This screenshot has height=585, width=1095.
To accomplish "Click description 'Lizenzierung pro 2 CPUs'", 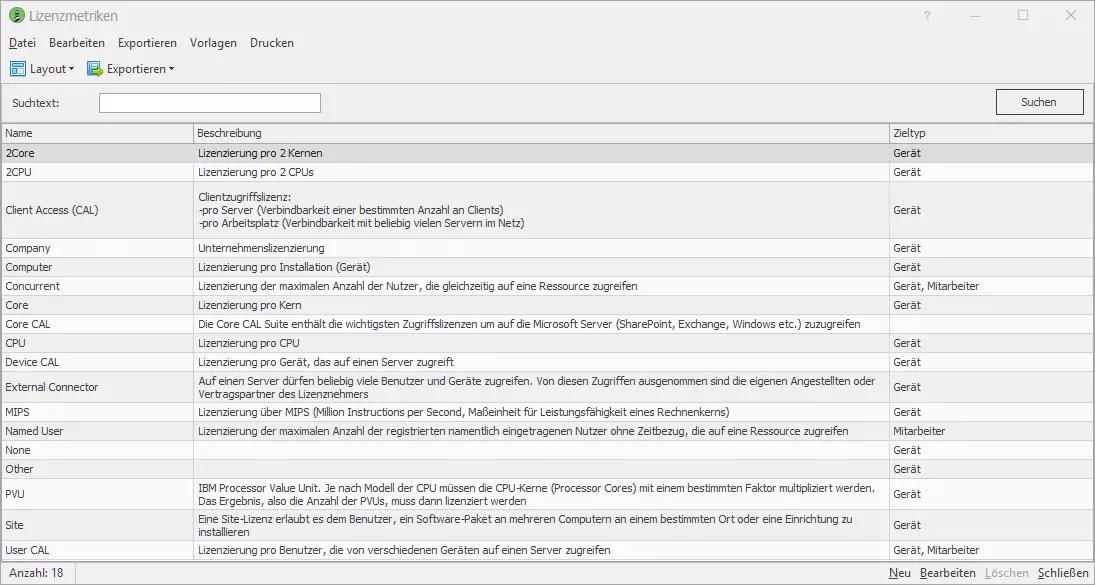I will 256,172.
